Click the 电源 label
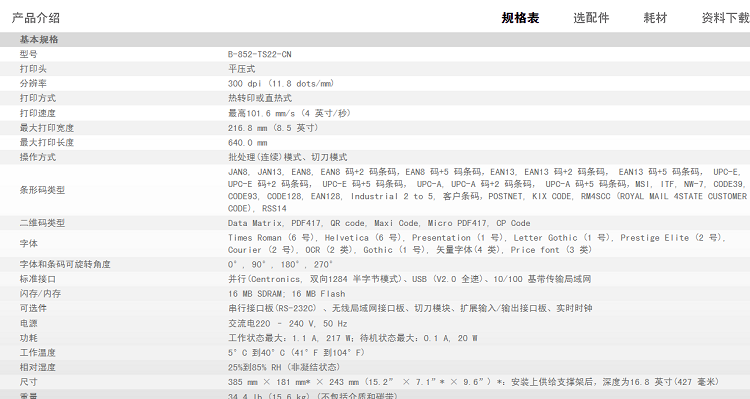 (x=29, y=324)
